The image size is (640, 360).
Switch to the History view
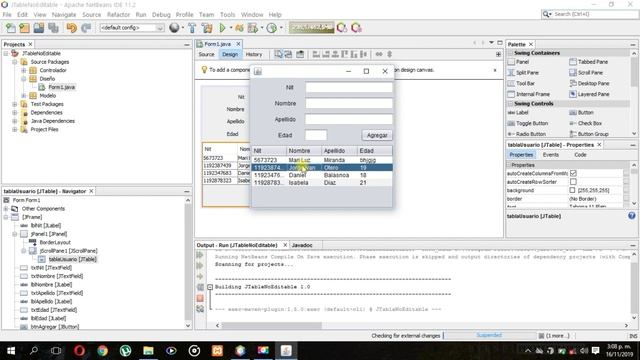pyautogui.click(x=254, y=54)
